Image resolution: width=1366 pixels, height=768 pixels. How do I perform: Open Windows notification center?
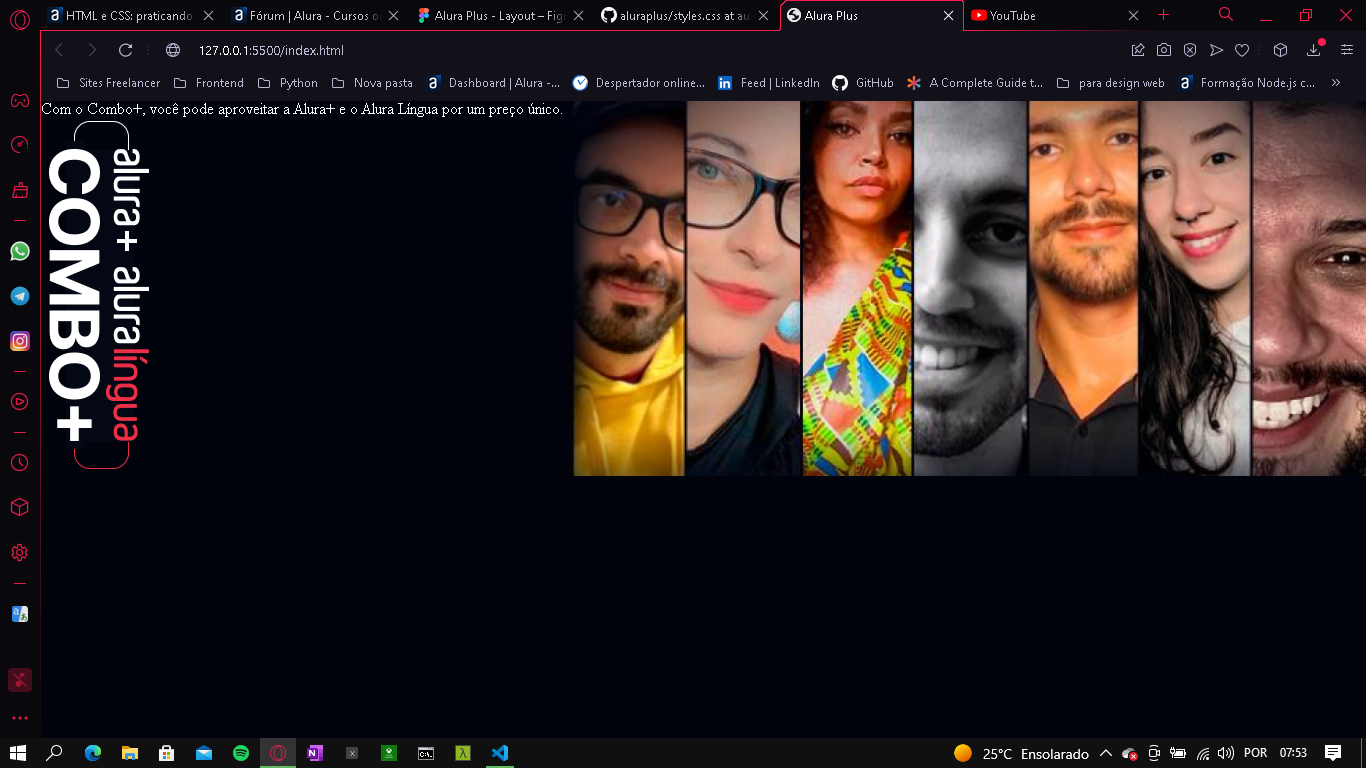coord(1333,753)
